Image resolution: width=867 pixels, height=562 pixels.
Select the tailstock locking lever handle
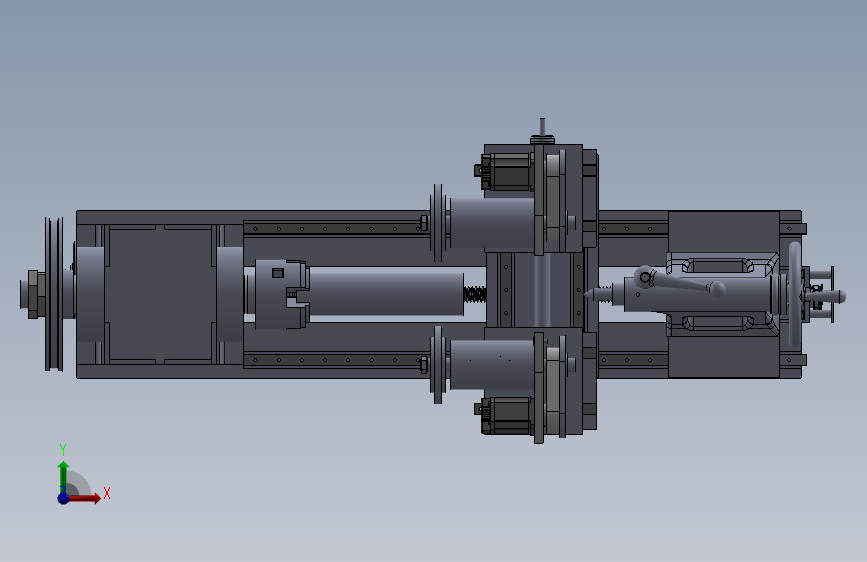click(x=682, y=282)
